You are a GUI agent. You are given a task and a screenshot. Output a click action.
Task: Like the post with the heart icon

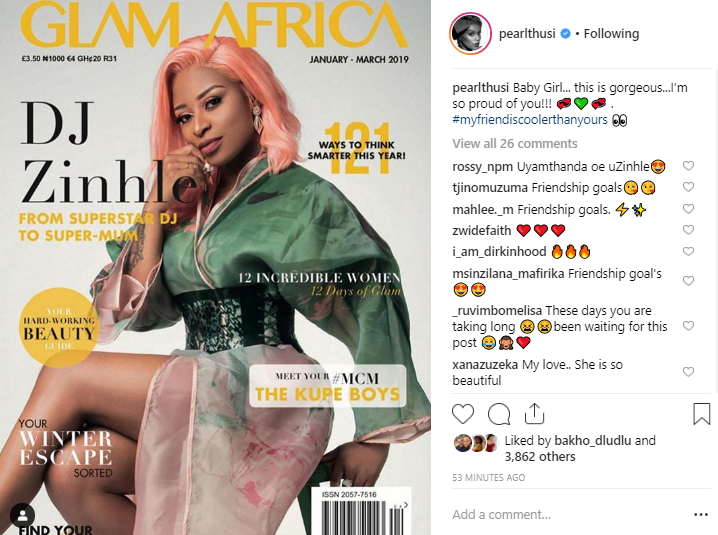pyautogui.click(x=463, y=414)
